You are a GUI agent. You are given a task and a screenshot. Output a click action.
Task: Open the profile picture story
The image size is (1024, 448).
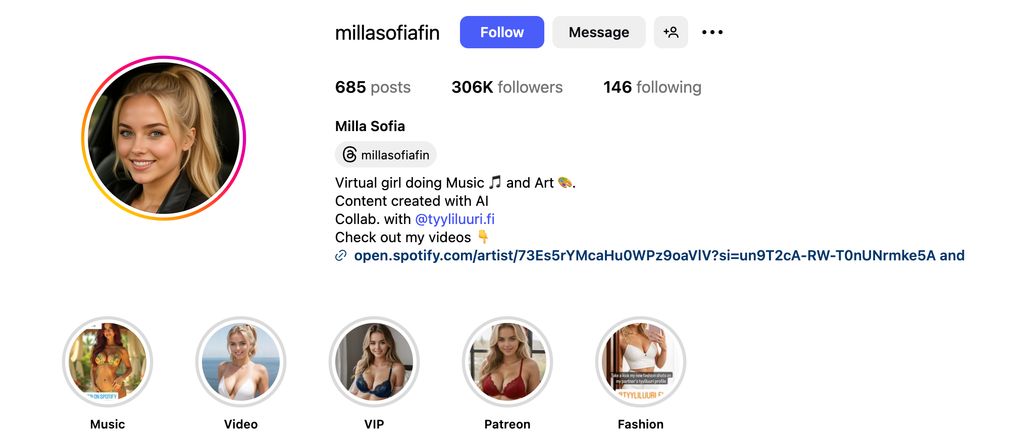point(164,137)
